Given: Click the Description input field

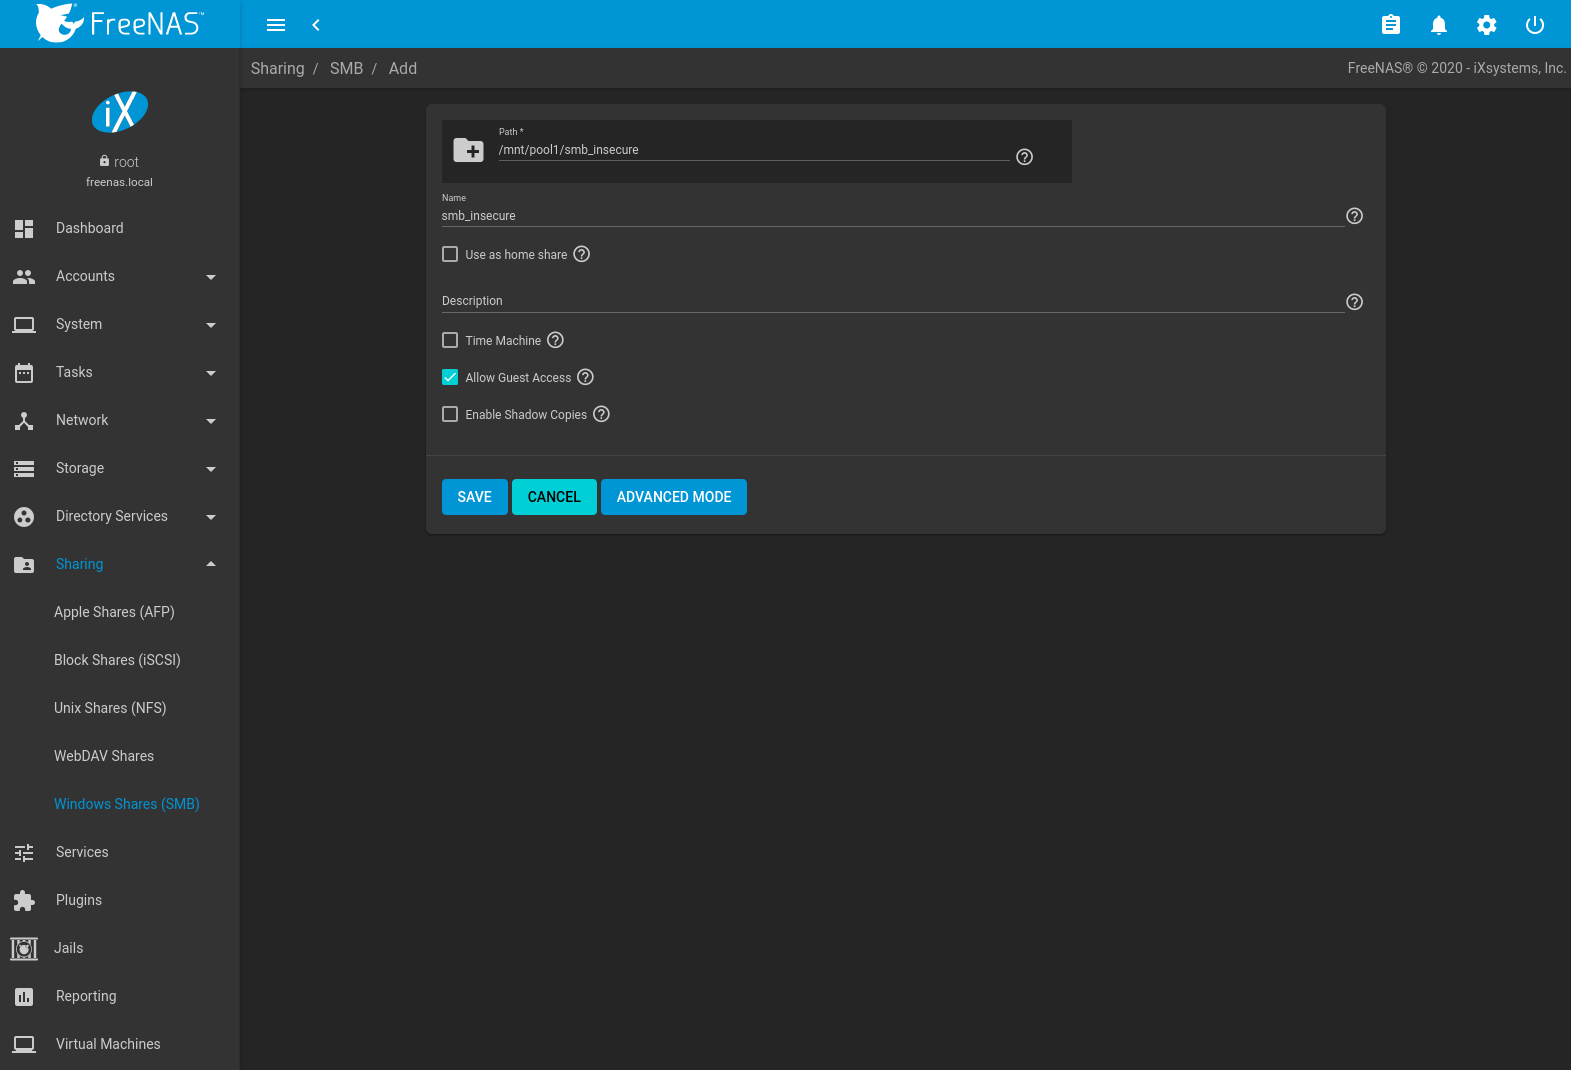Looking at the screenshot, I should pos(890,301).
